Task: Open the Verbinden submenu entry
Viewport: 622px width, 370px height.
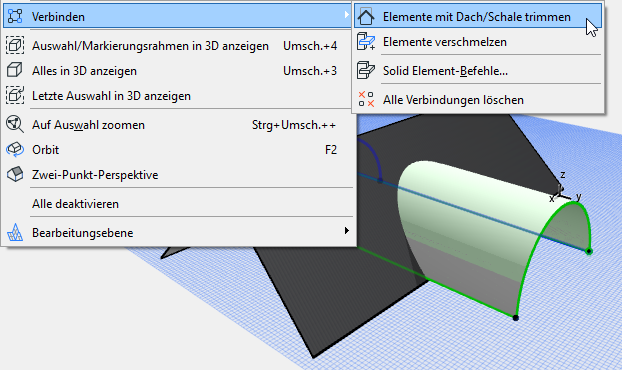Action: click(x=177, y=17)
